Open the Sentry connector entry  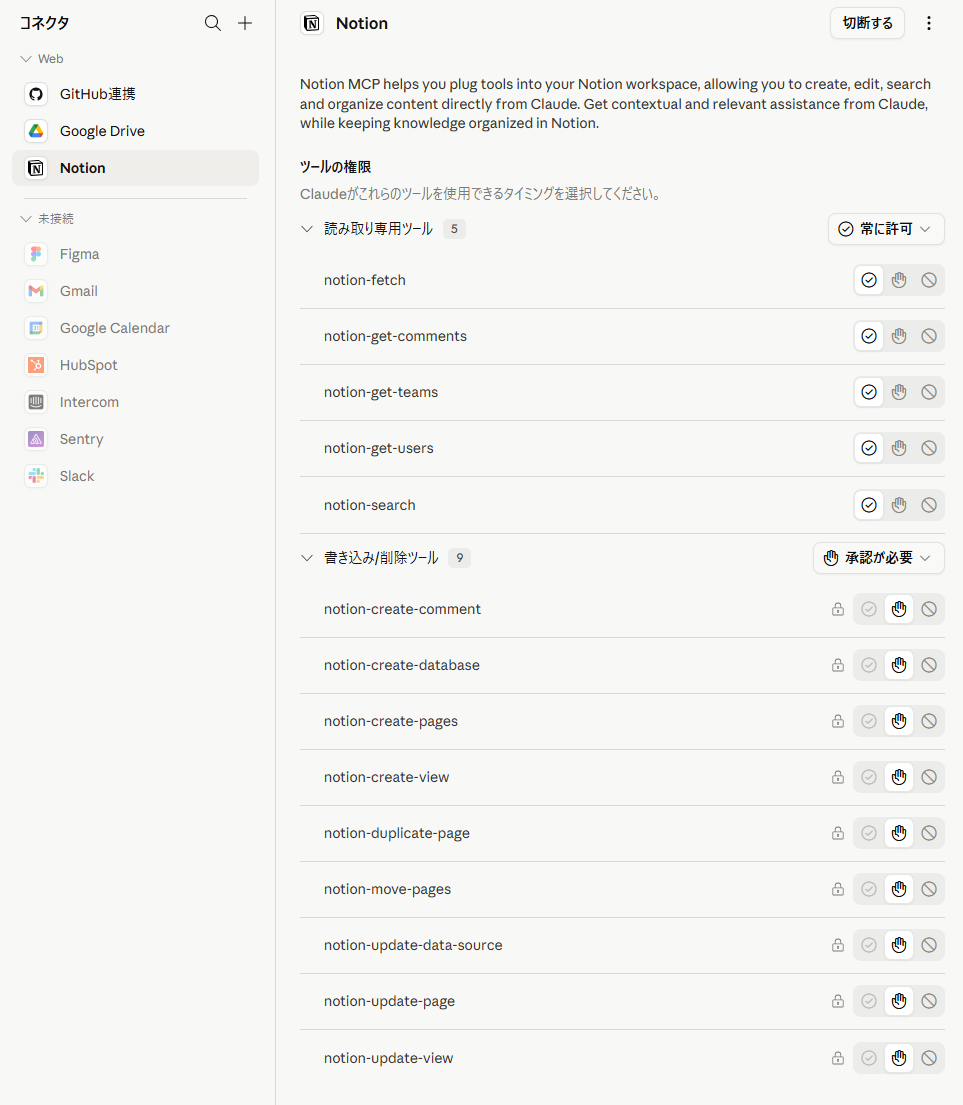coord(135,439)
